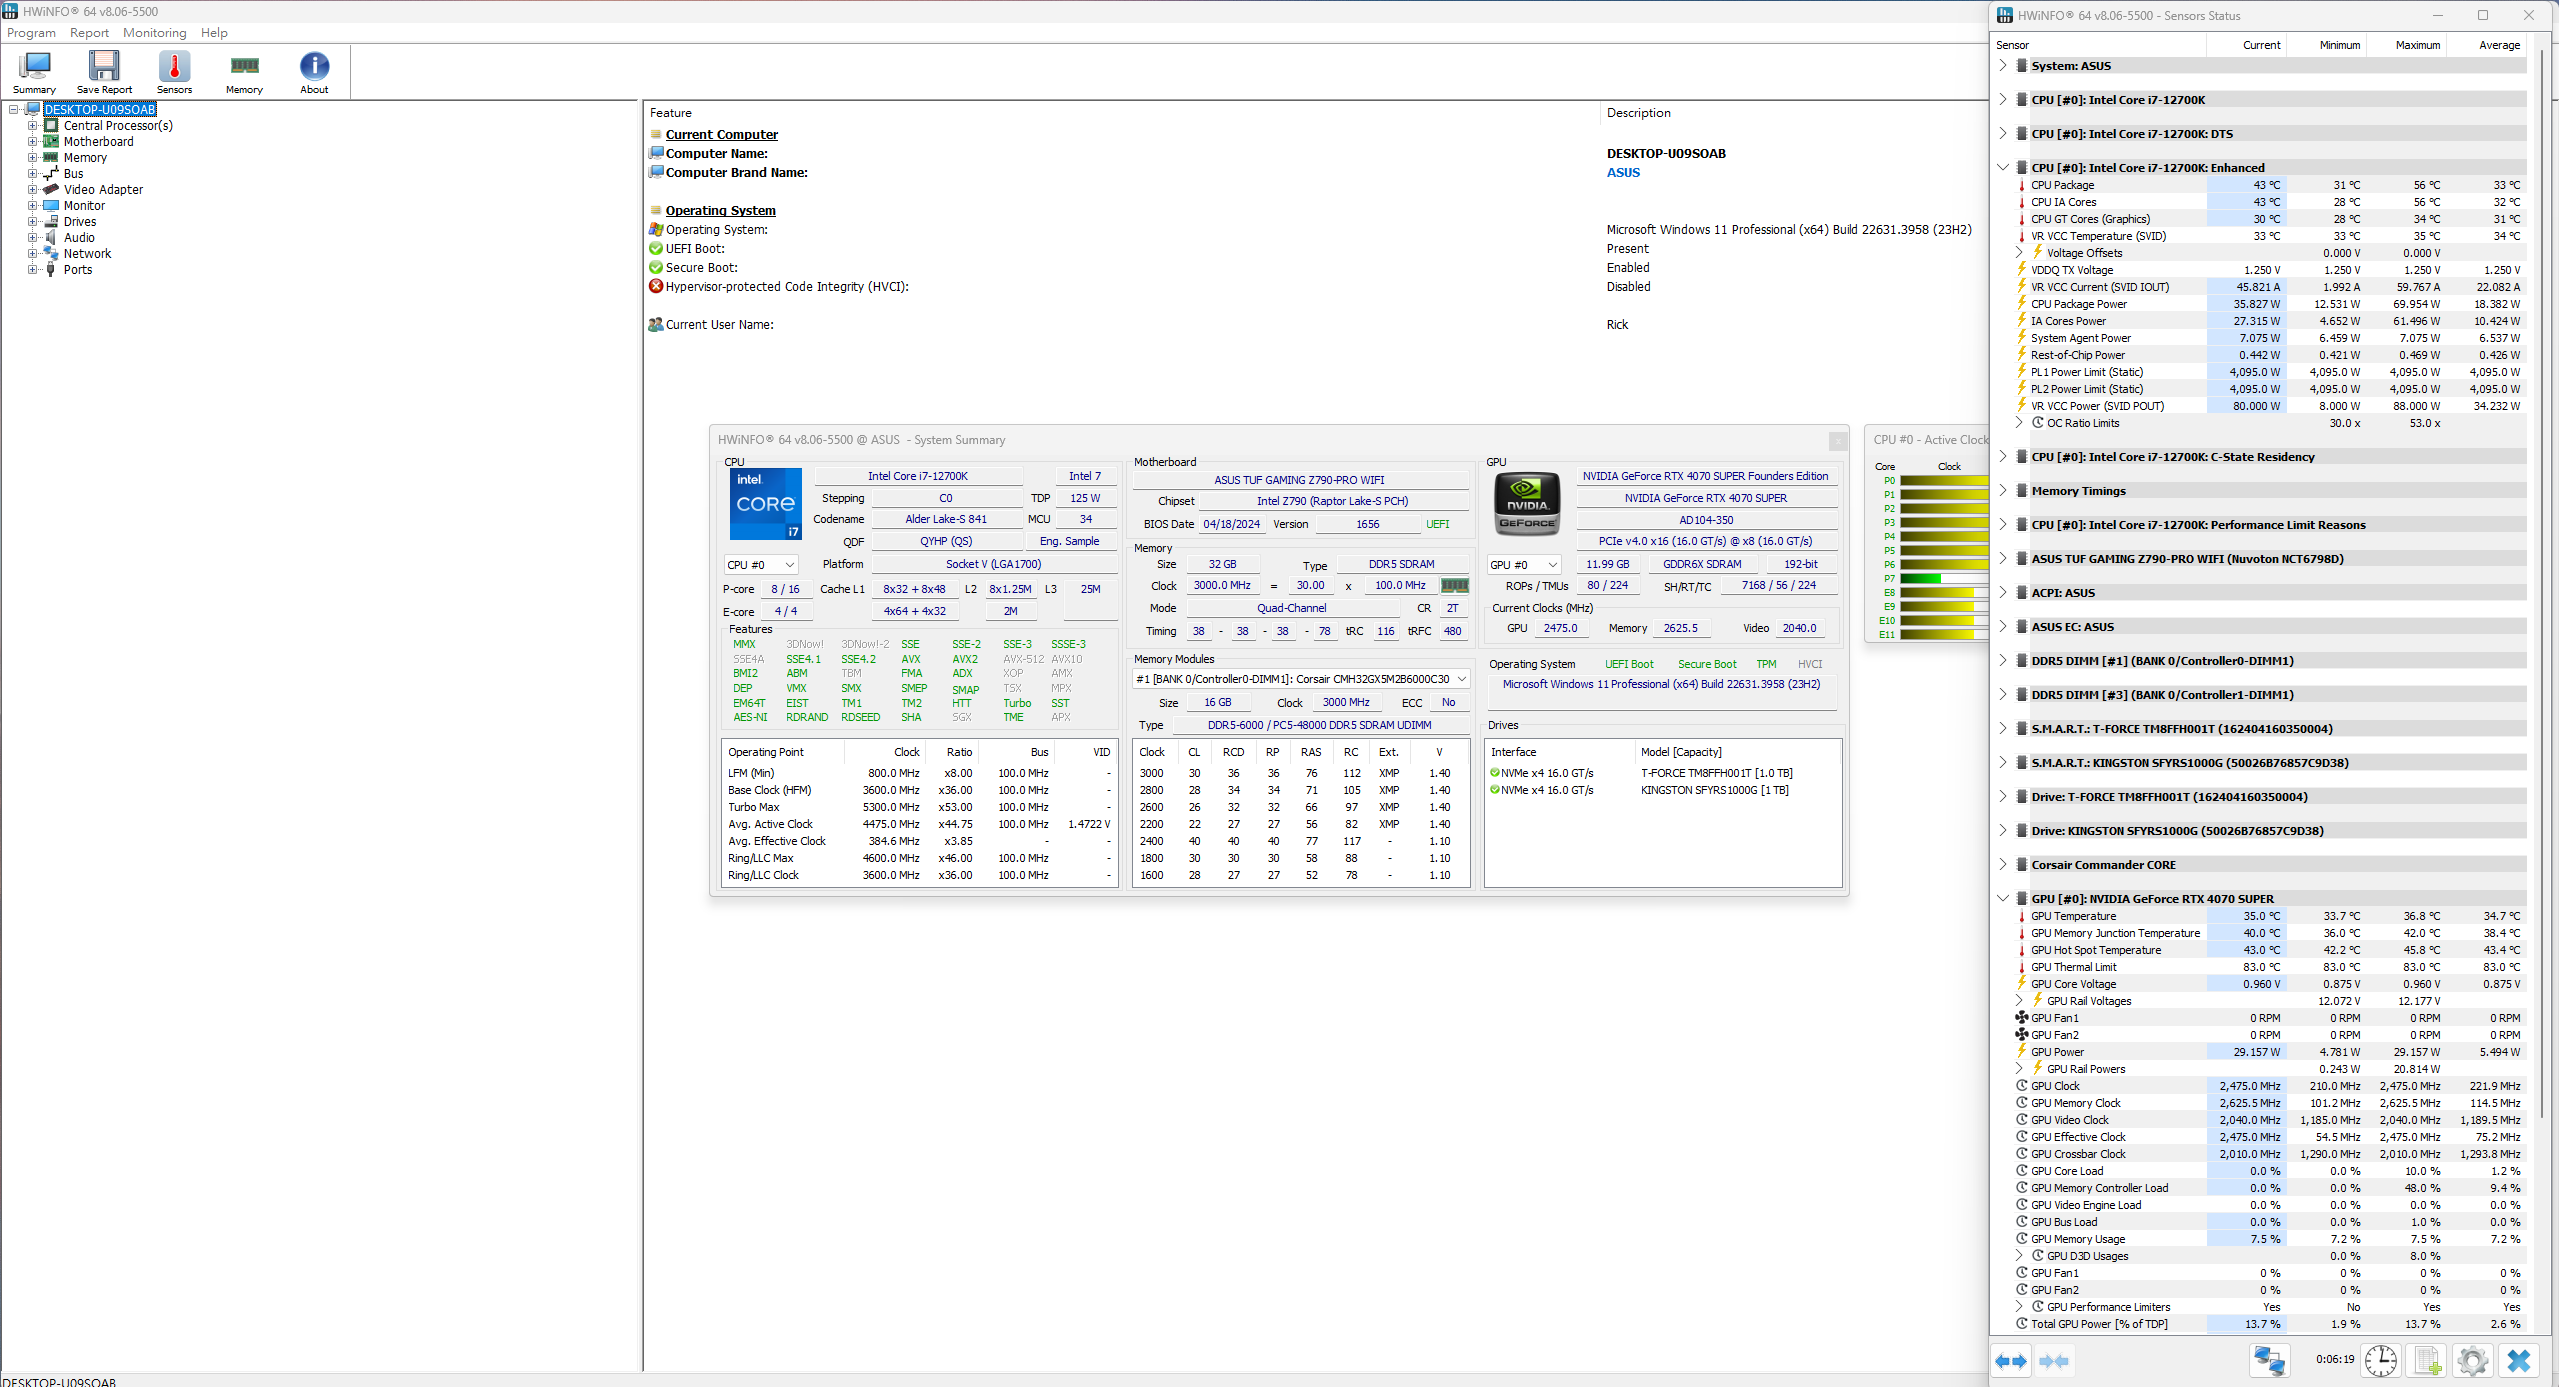Click the blue X close sensors button

2519,1361
